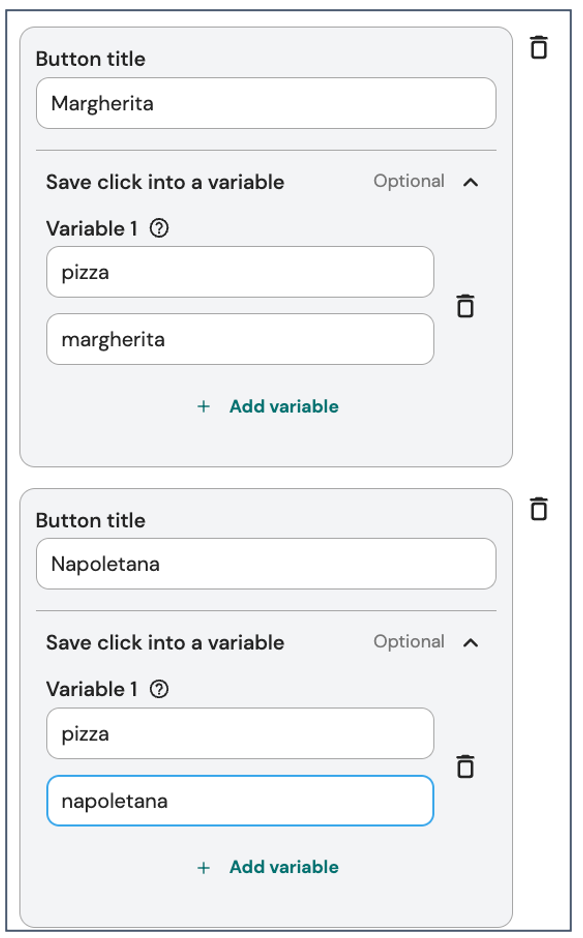Click the plus icon beside Add variable in Napoletana card
583x938 pixels.
click(x=204, y=867)
